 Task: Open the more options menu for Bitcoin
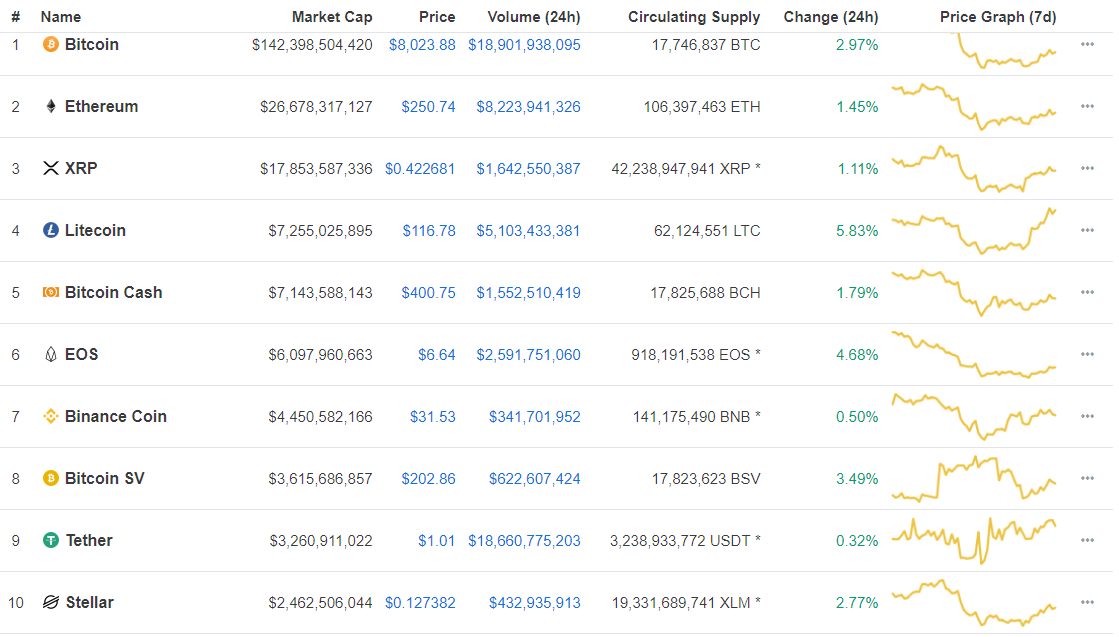pos(1088,44)
